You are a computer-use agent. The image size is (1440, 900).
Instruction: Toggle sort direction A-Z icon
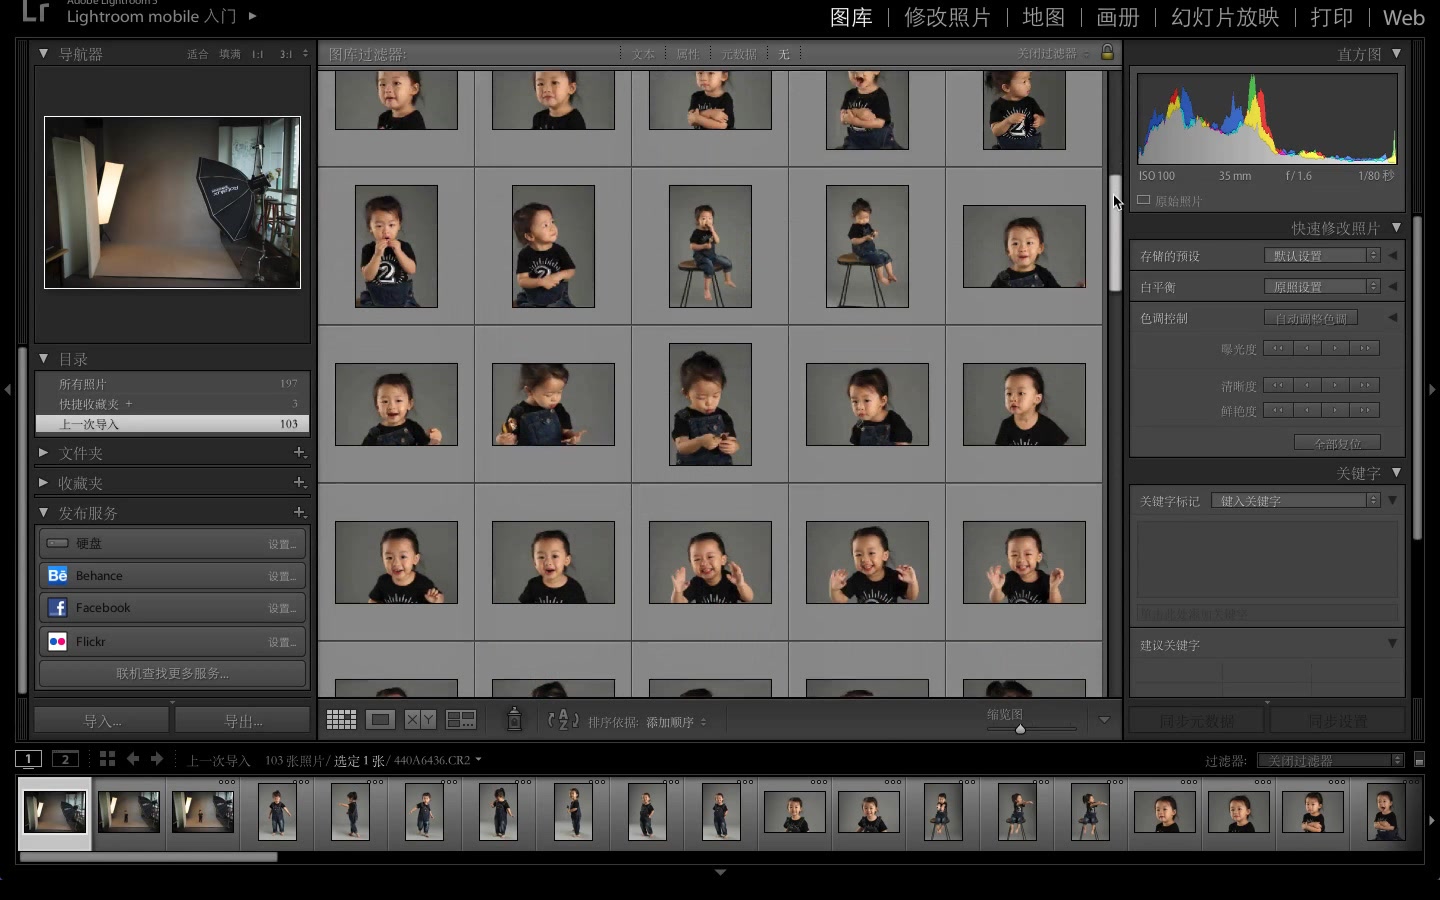pyautogui.click(x=563, y=720)
